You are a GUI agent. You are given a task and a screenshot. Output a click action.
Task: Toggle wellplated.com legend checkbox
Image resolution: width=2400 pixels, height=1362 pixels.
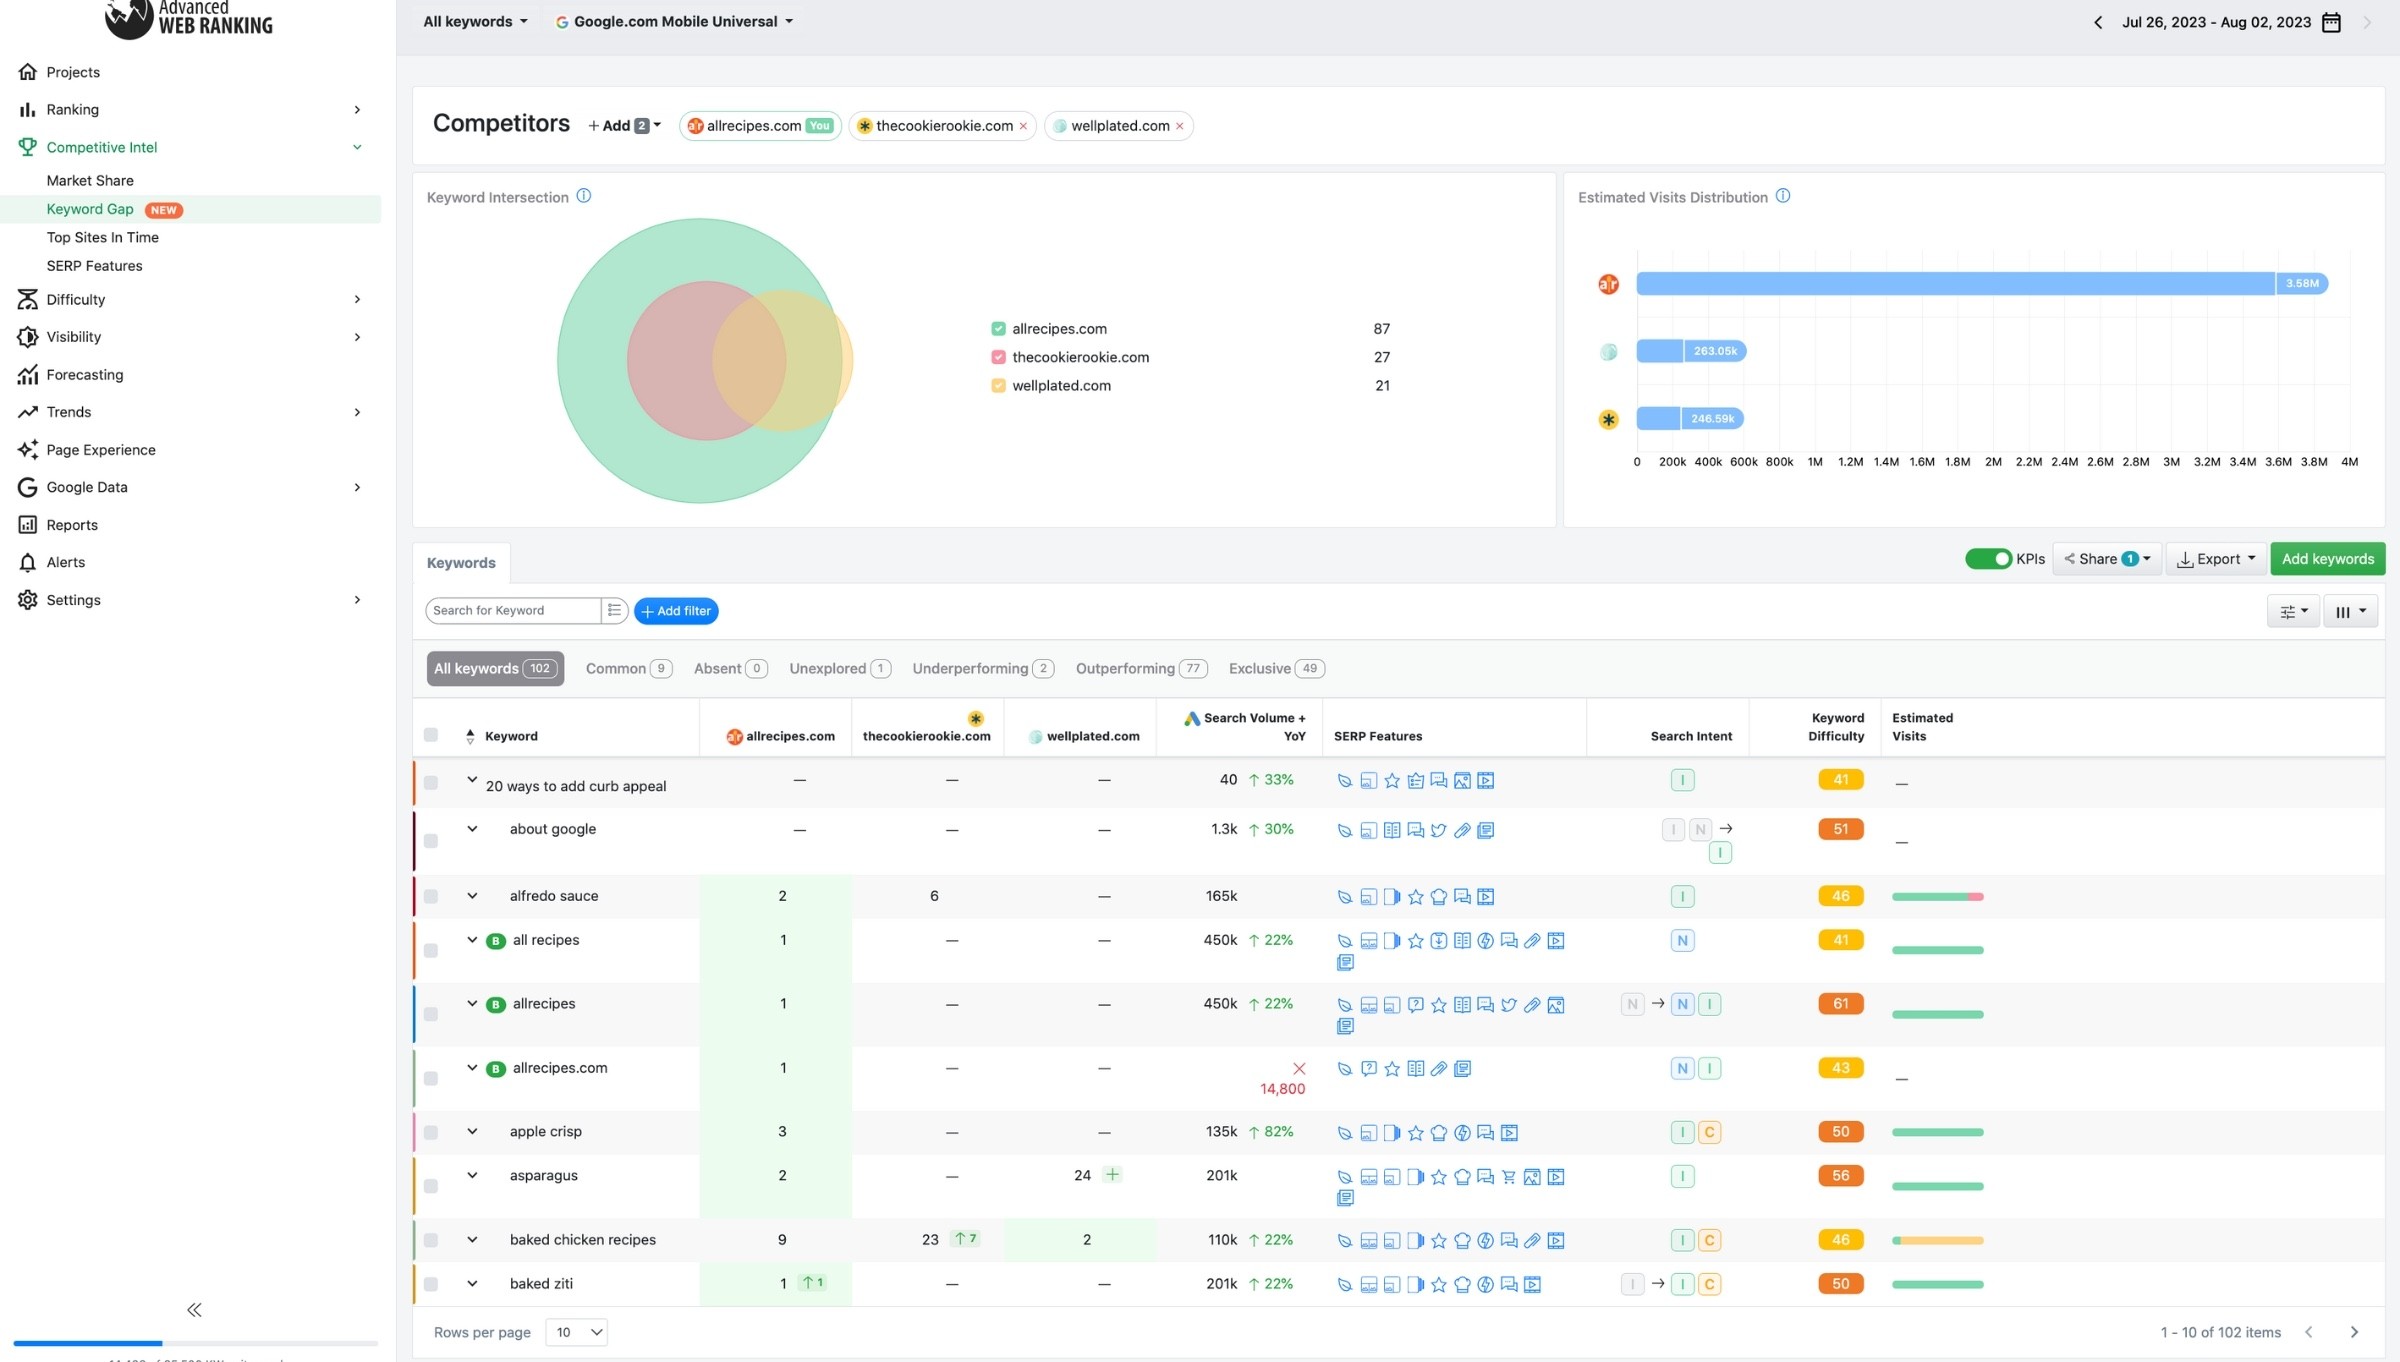pos(998,386)
